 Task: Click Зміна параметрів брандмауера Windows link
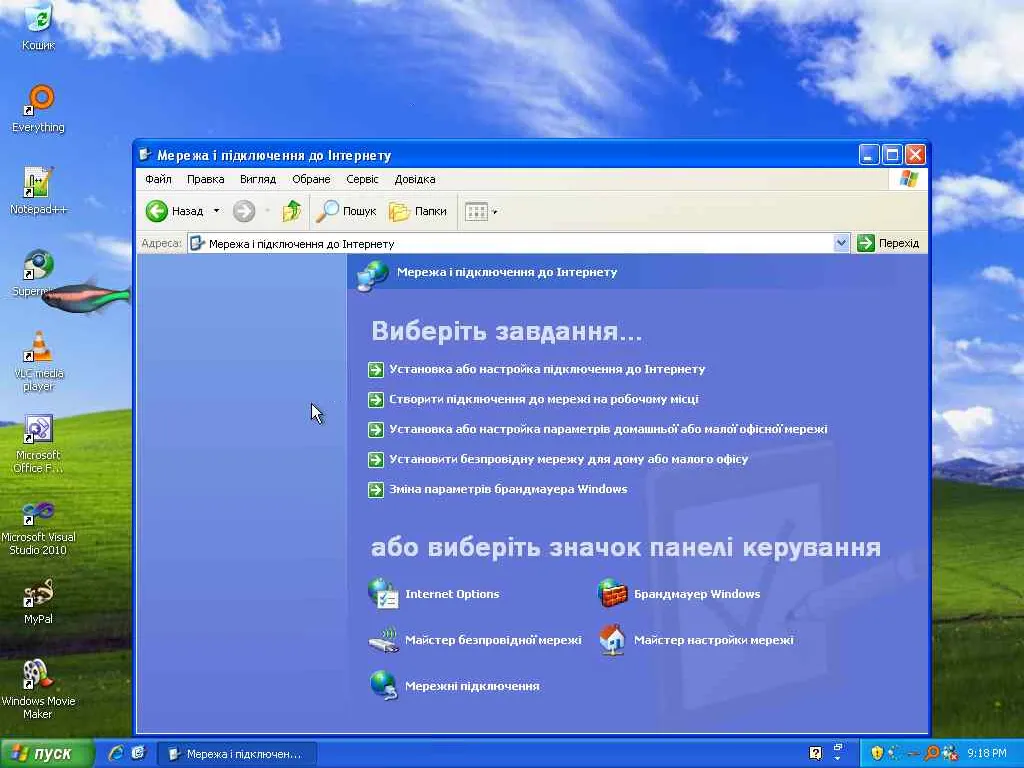click(x=508, y=489)
